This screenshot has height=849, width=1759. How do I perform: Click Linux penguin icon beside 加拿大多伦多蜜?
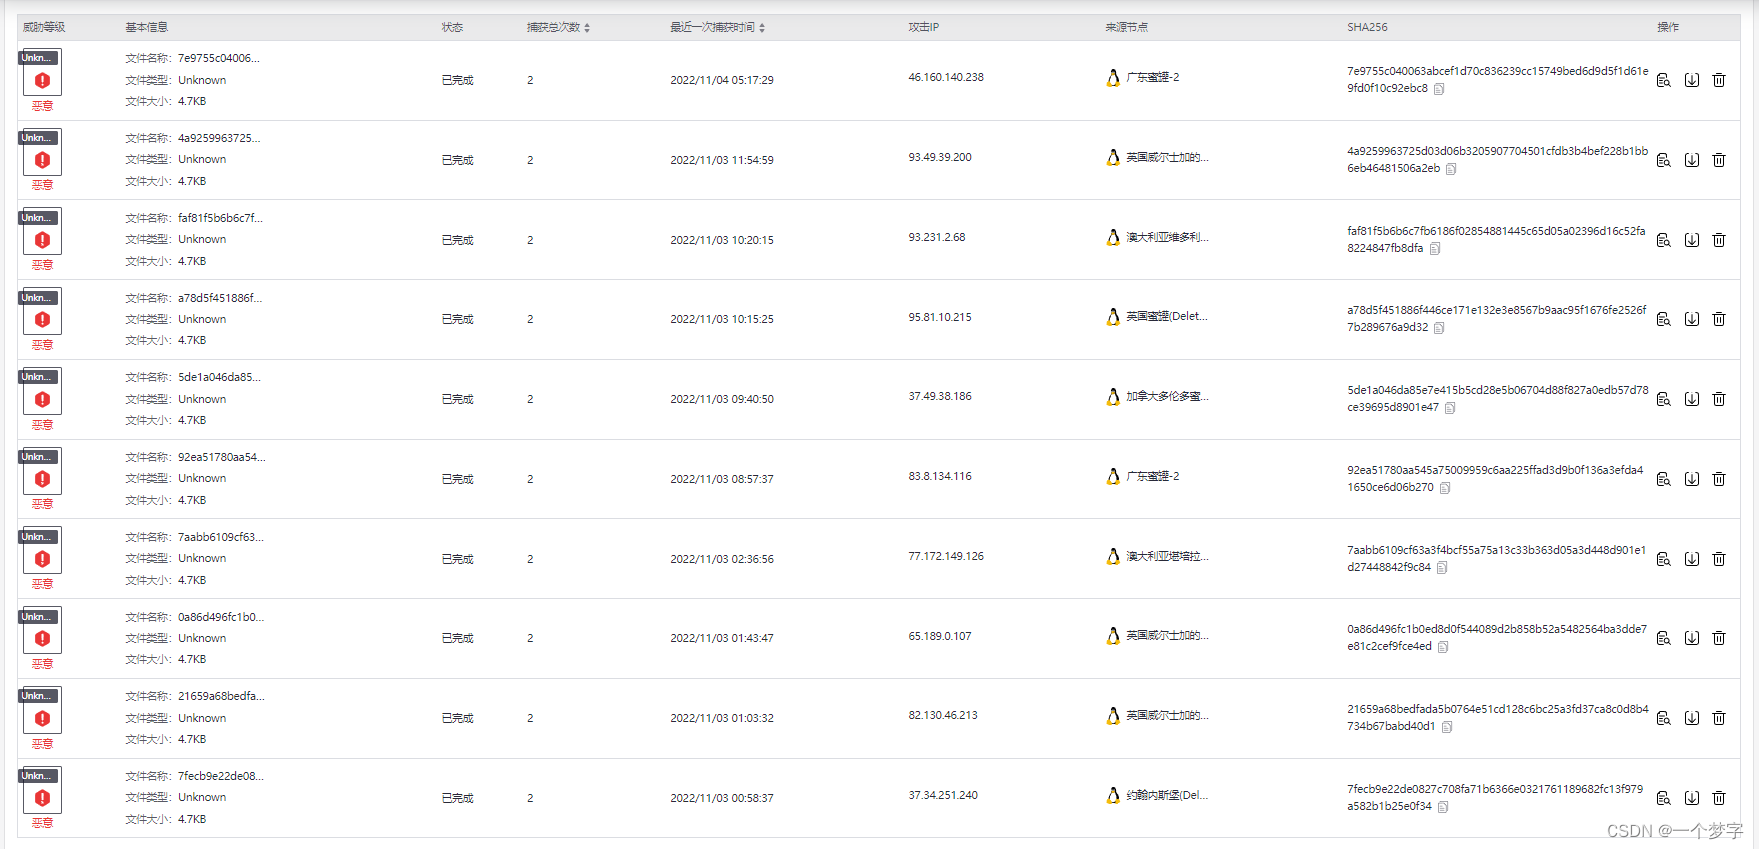pos(1113,397)
